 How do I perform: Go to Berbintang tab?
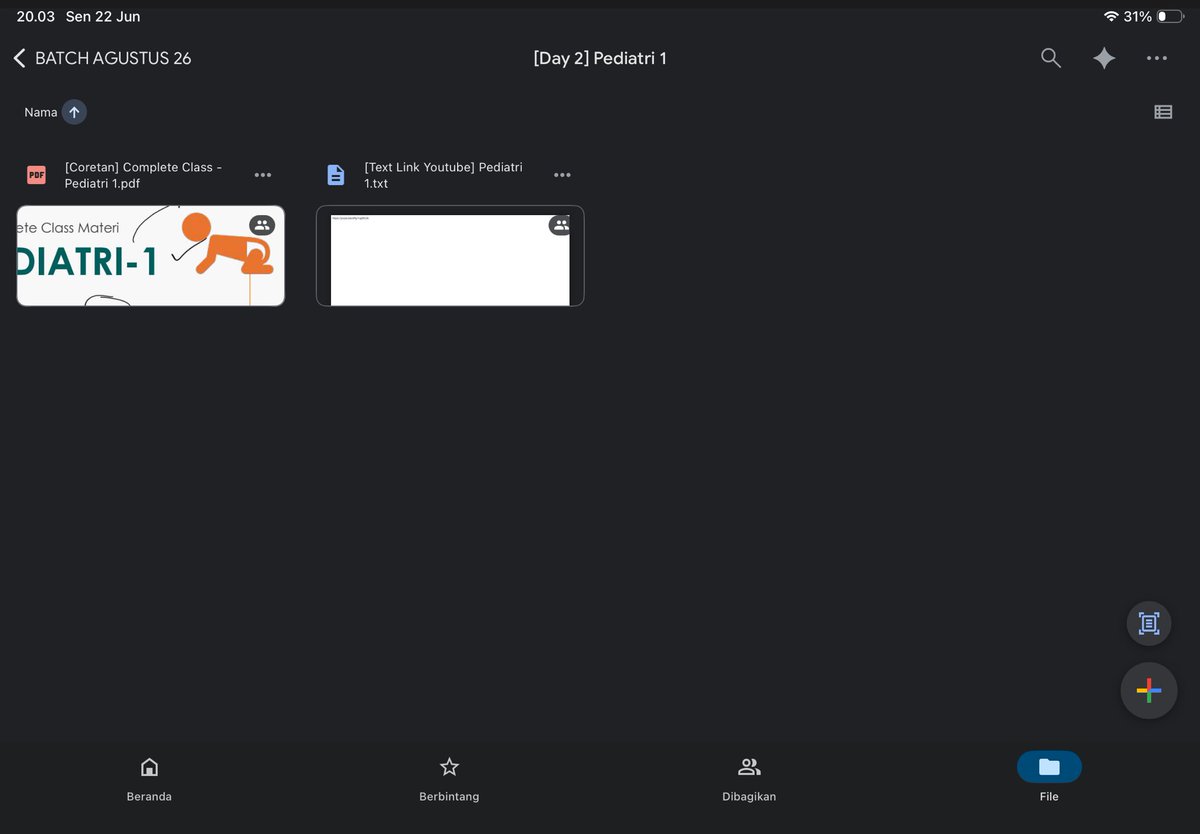pyautogui.click(x=449, y=779)
